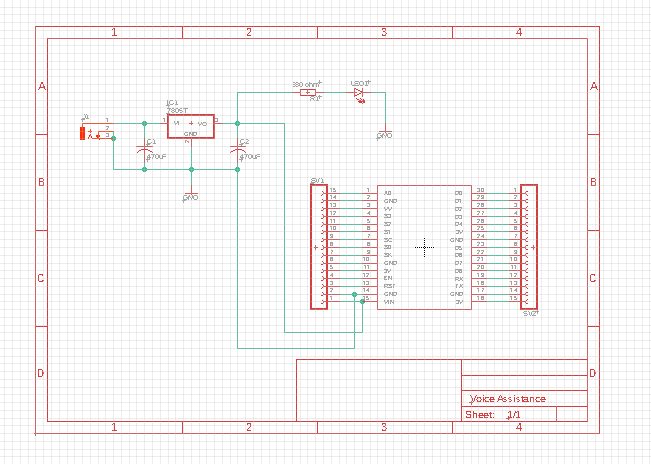Select the 7805T voltage regulator body
Screen dimensions: 651x464
coord(191,127)
